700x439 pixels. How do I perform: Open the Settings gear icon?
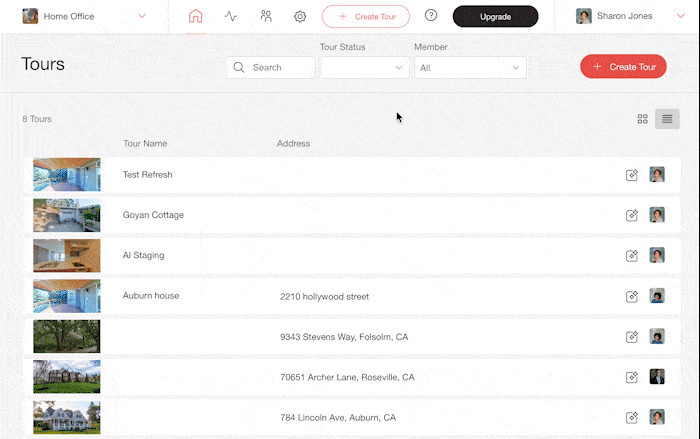pos(300,16)
